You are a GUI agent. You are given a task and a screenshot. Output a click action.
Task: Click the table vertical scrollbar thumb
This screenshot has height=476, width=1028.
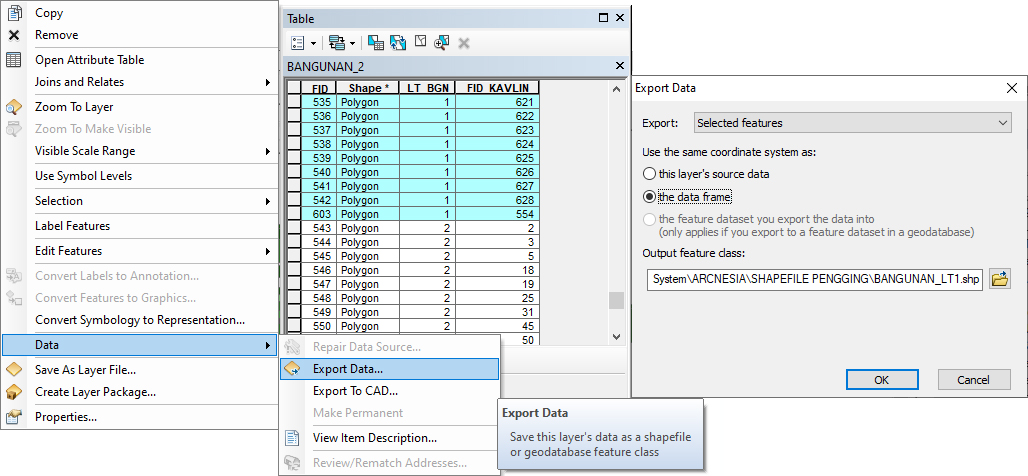pos(616,300)
